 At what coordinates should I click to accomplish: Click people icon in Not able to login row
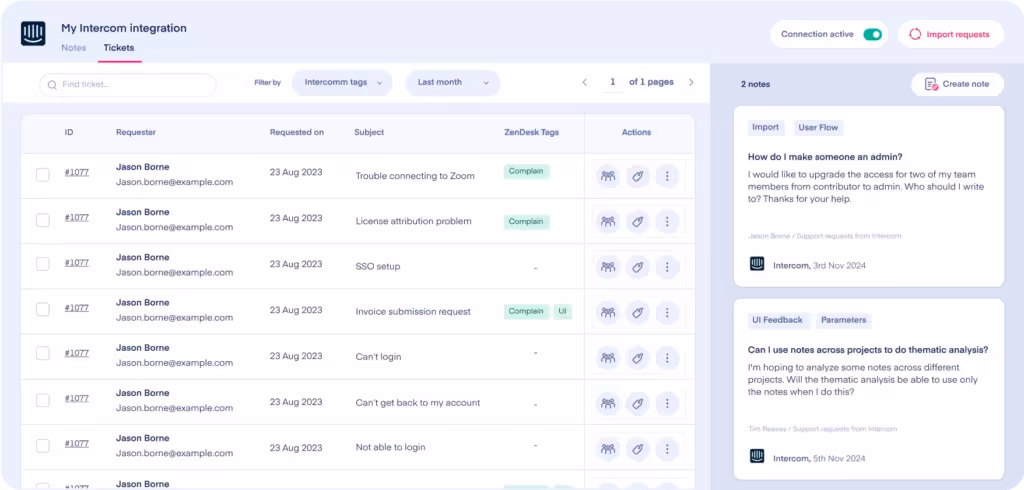[x=608, y=448]
